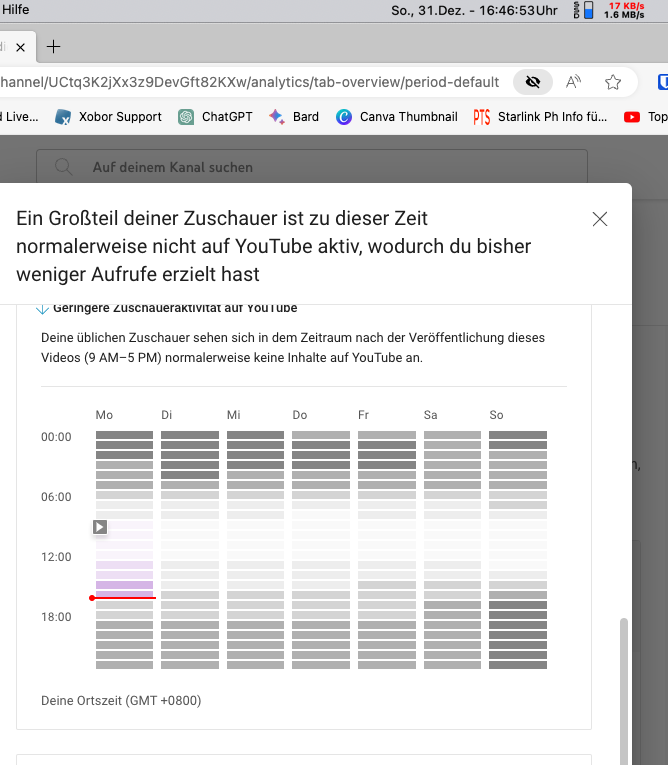Click the battery icon in menu bar
Screen dimensions: 668x765
pyautogui.click(x=587, y=10)
